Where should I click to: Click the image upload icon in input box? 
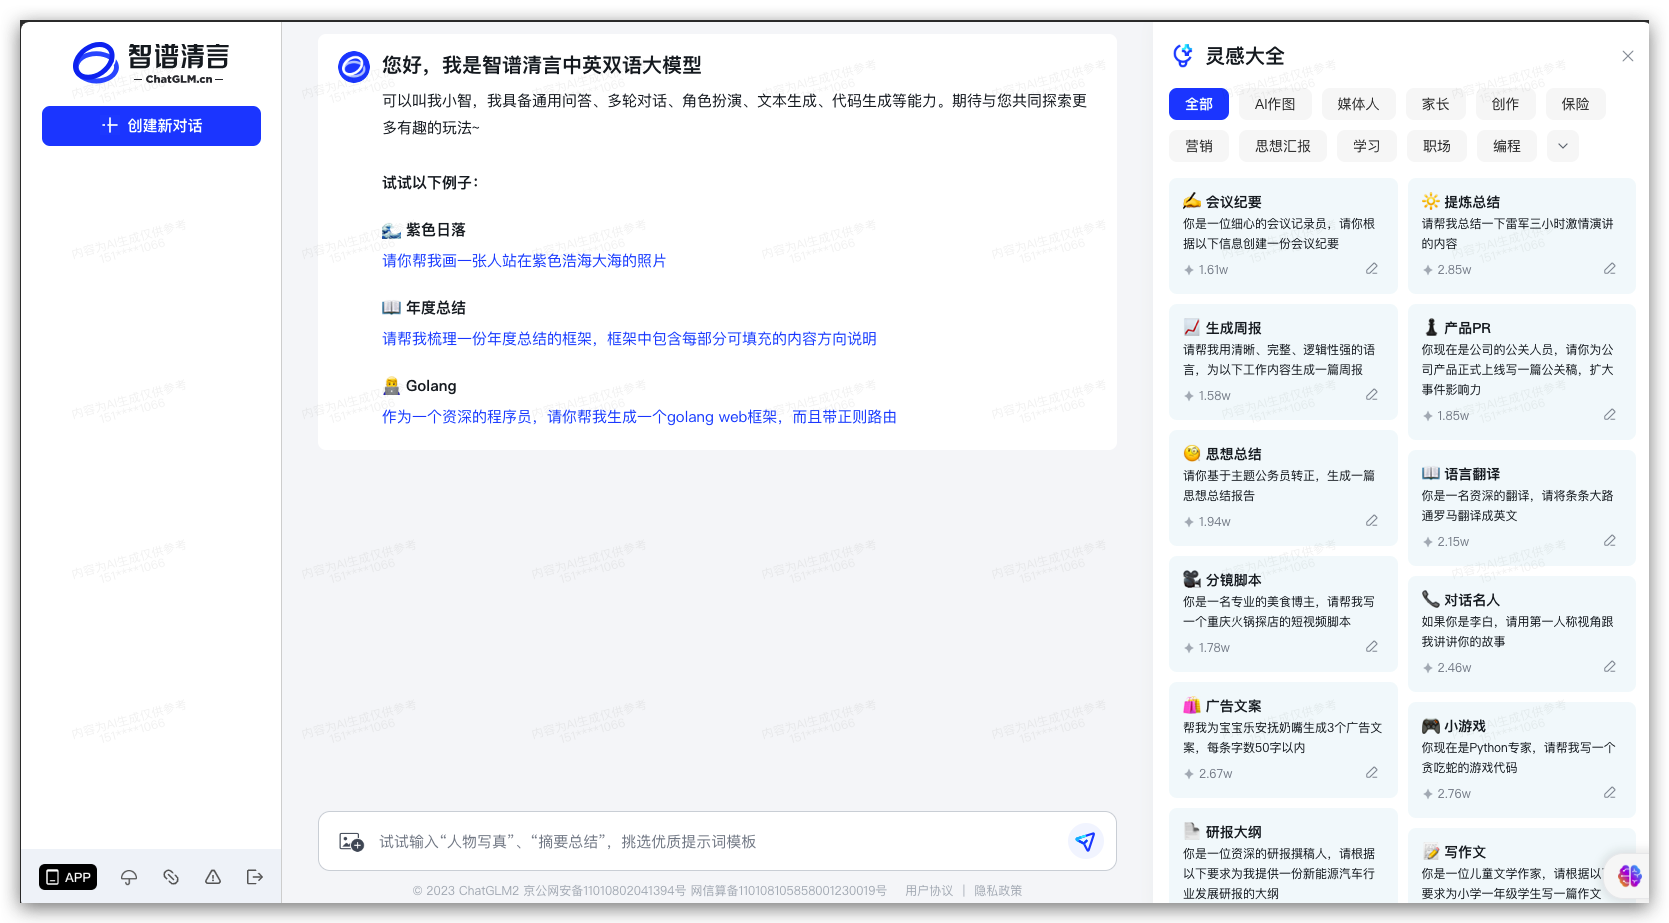tap(351, 842)
